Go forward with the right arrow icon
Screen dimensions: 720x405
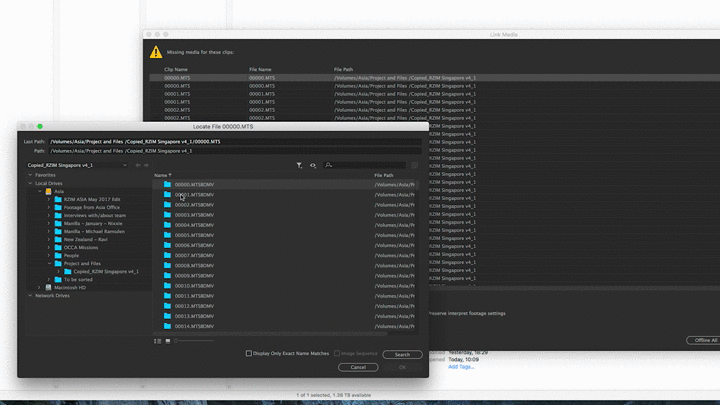click(146, 165)
